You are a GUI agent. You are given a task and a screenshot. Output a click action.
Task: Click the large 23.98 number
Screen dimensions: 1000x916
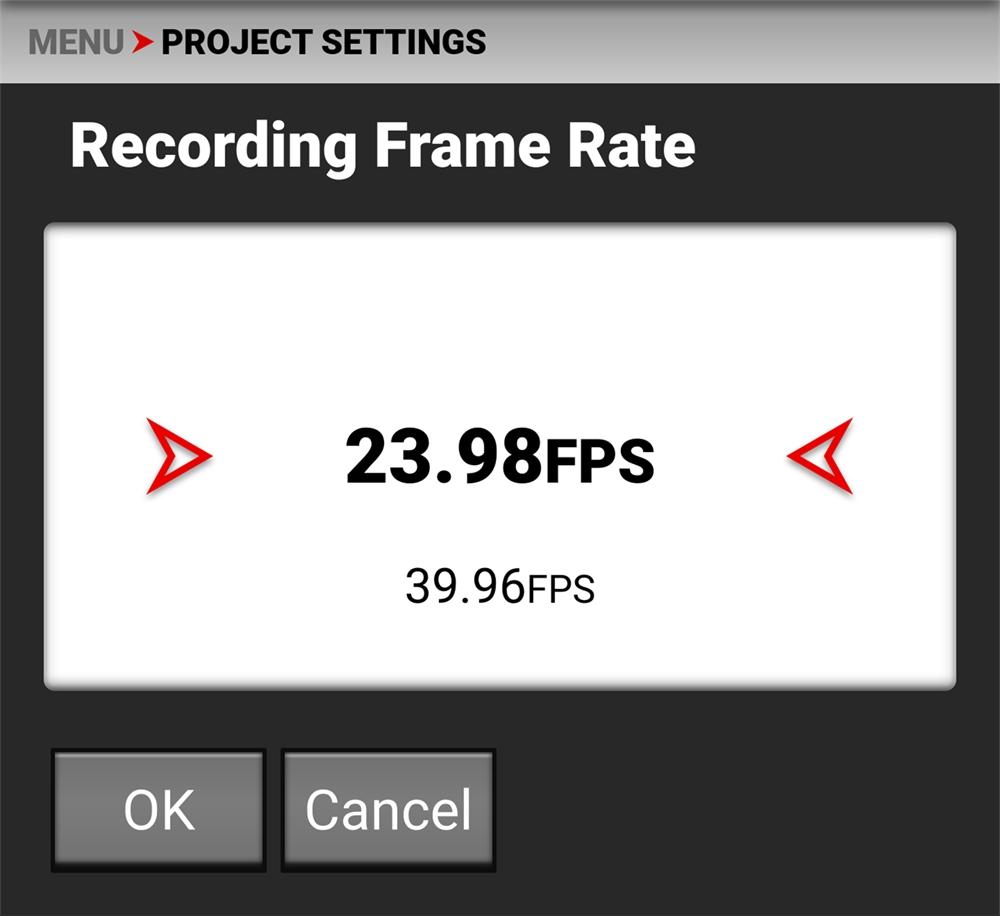click(x=443, y=458)
